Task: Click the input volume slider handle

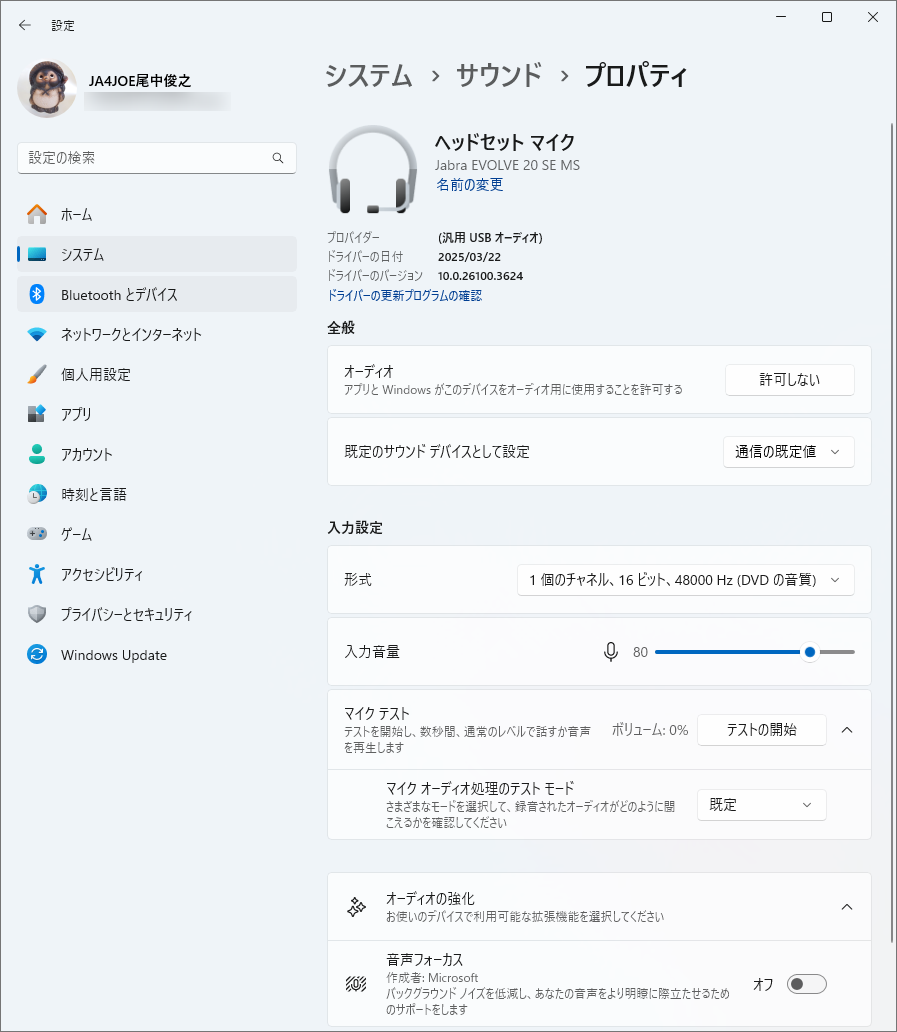Action: coord(809,652)
